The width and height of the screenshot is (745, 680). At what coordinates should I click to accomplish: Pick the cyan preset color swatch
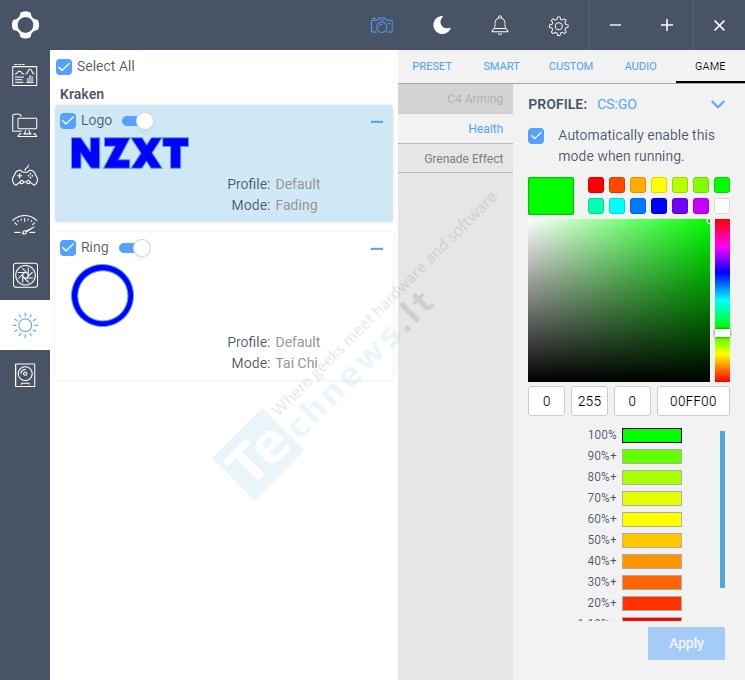(x=617, y=206)
